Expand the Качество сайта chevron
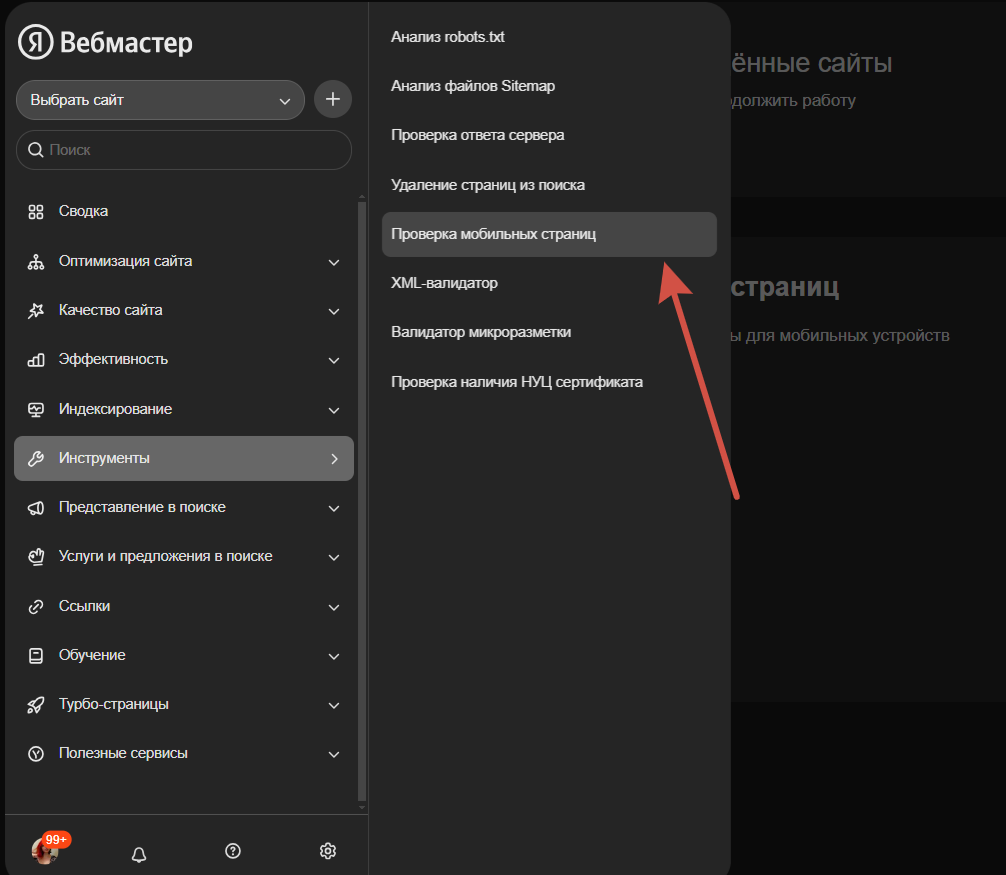 coord(334,312)
